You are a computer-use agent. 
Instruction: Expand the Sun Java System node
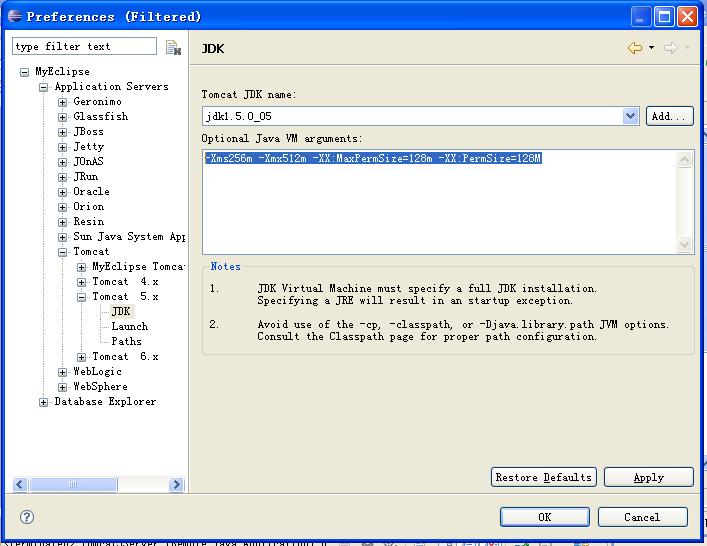pos(62,237)
